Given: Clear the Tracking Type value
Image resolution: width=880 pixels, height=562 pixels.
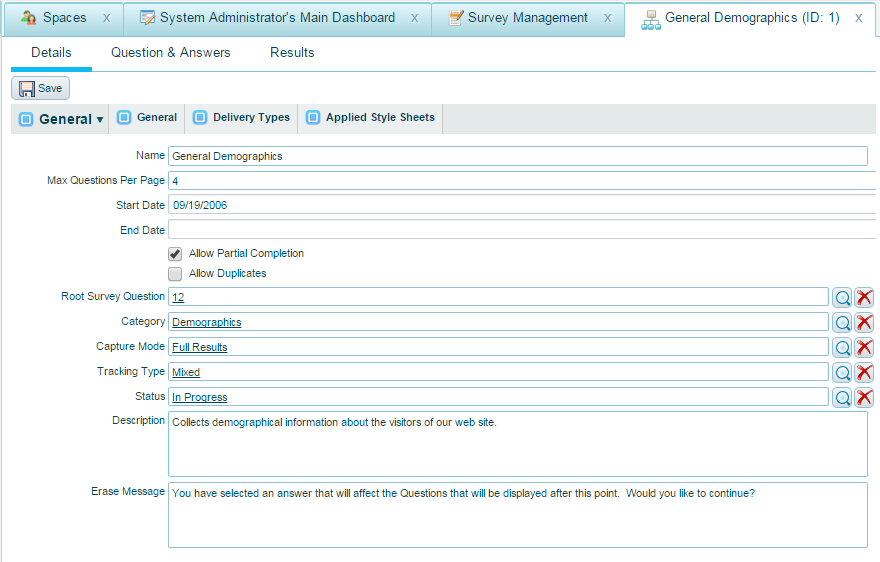Looking at the screenshot, I should pyautogui.click(x=864, y=372).
